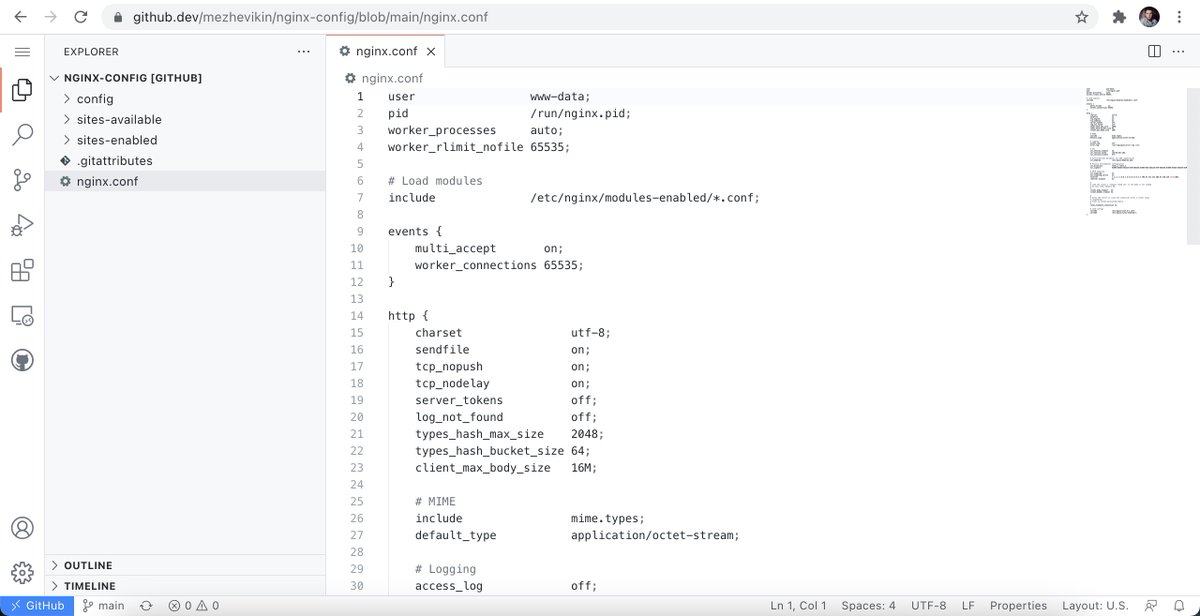Open the browser profile avatar

(x=1149, y=17)
